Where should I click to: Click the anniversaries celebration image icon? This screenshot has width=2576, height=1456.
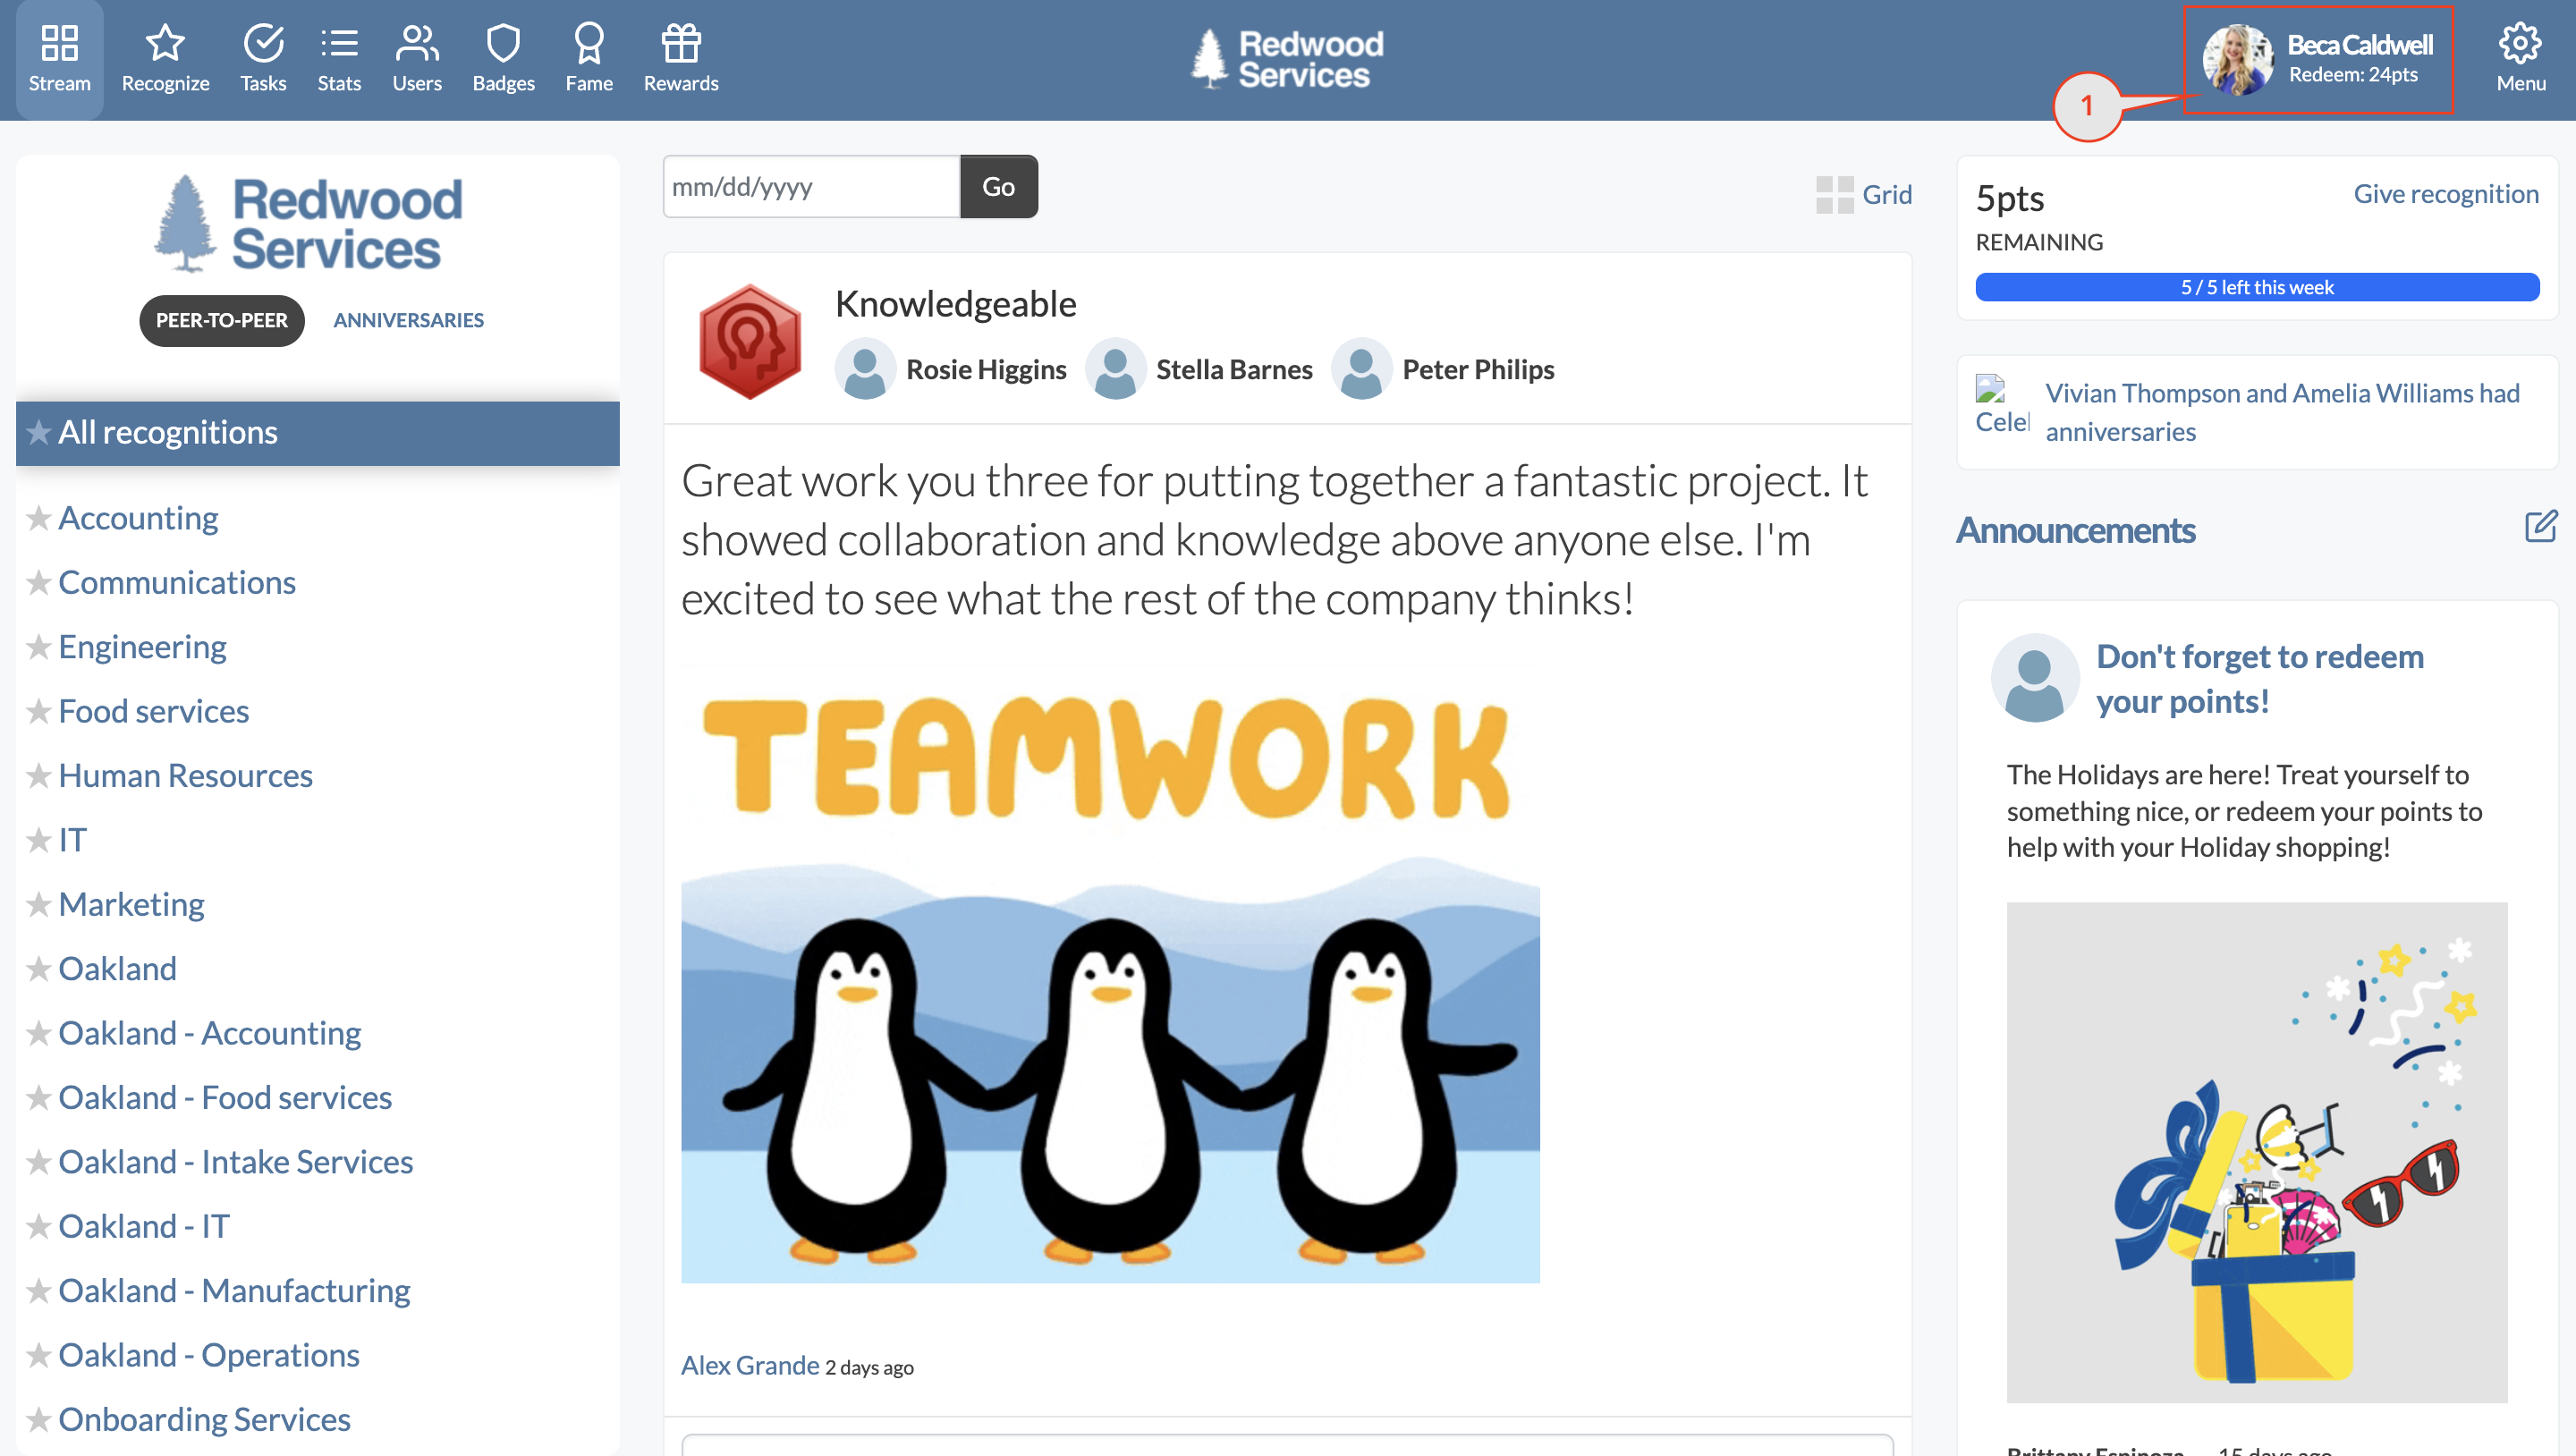coord(2002,405)
